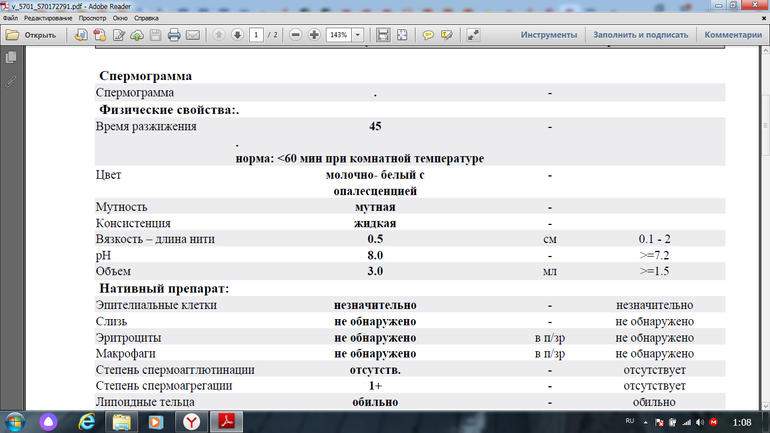770x433 pixels.
Task: Go to previous page arrow
Action: click(x=219, y=34)
